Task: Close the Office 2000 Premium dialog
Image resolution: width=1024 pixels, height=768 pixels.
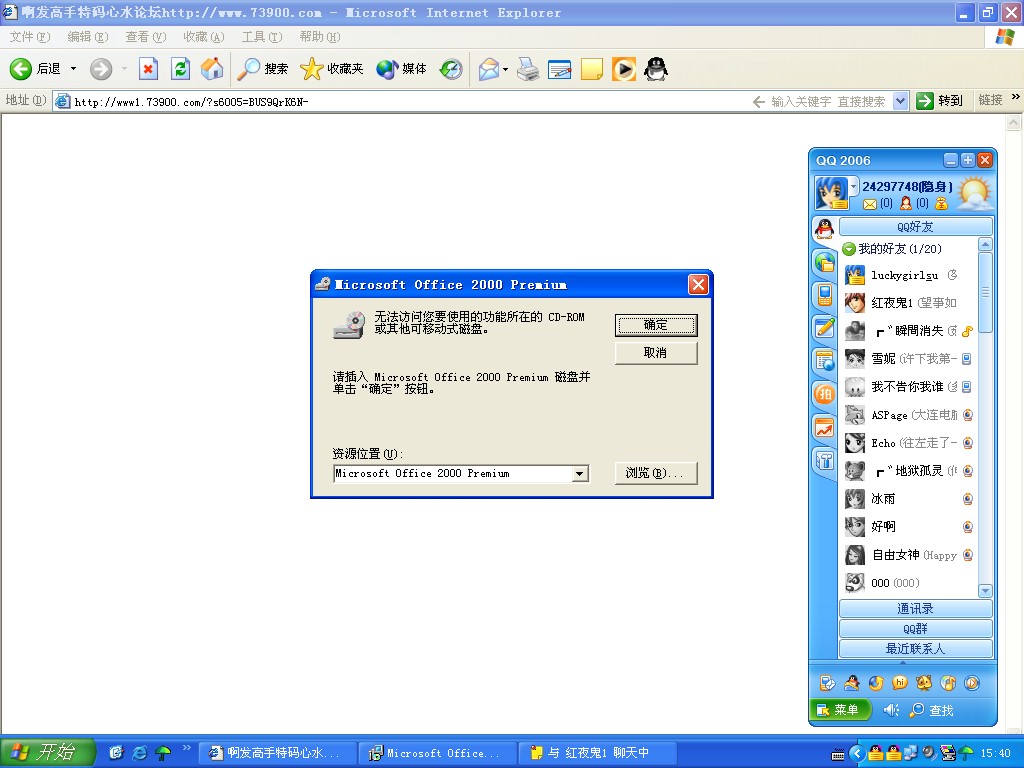Action: click(x=698, y=285)
